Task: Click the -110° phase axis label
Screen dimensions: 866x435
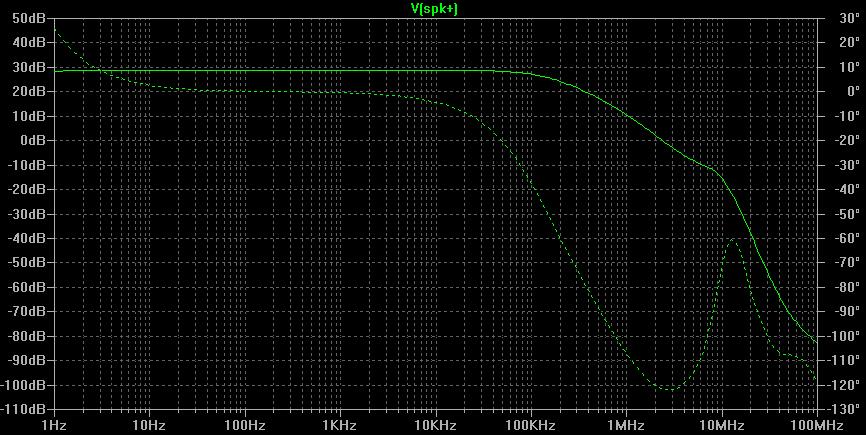Action: (x=843, y=360)
